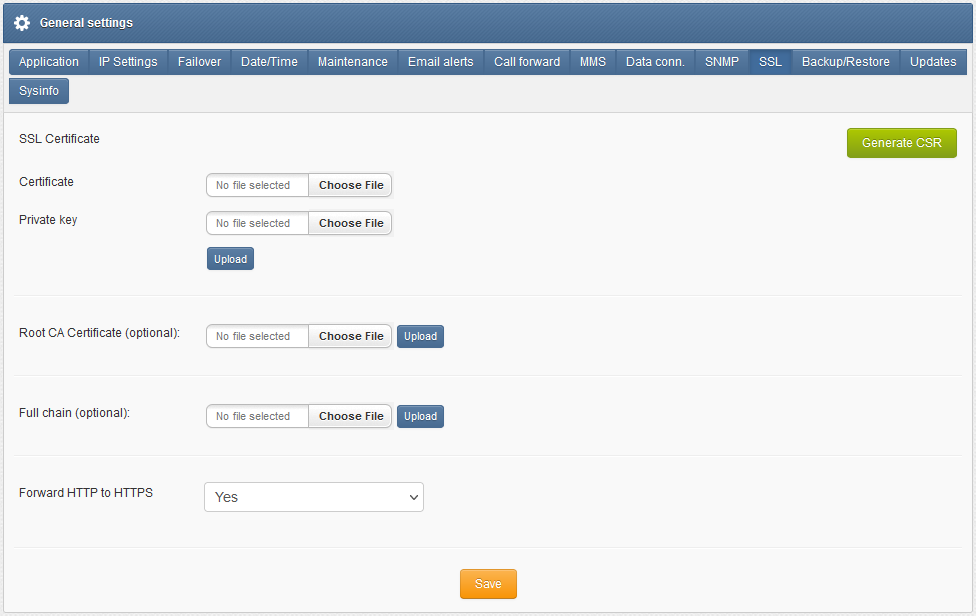
Task: Click the 'SSL Certificate' section heading
Action: (59, 139)
